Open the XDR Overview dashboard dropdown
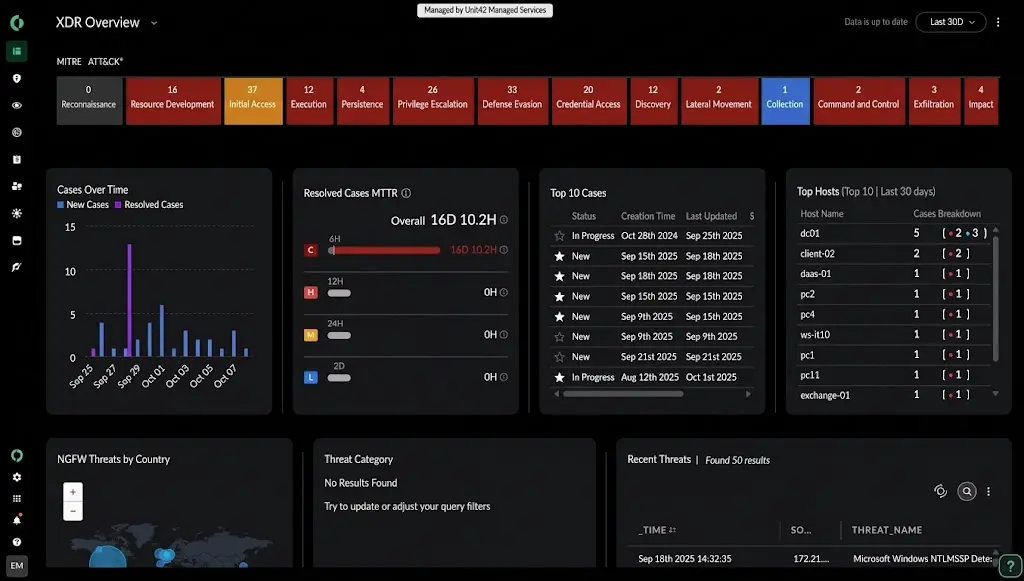Viewport: 1024px width, 581px height. pos(154,23)
